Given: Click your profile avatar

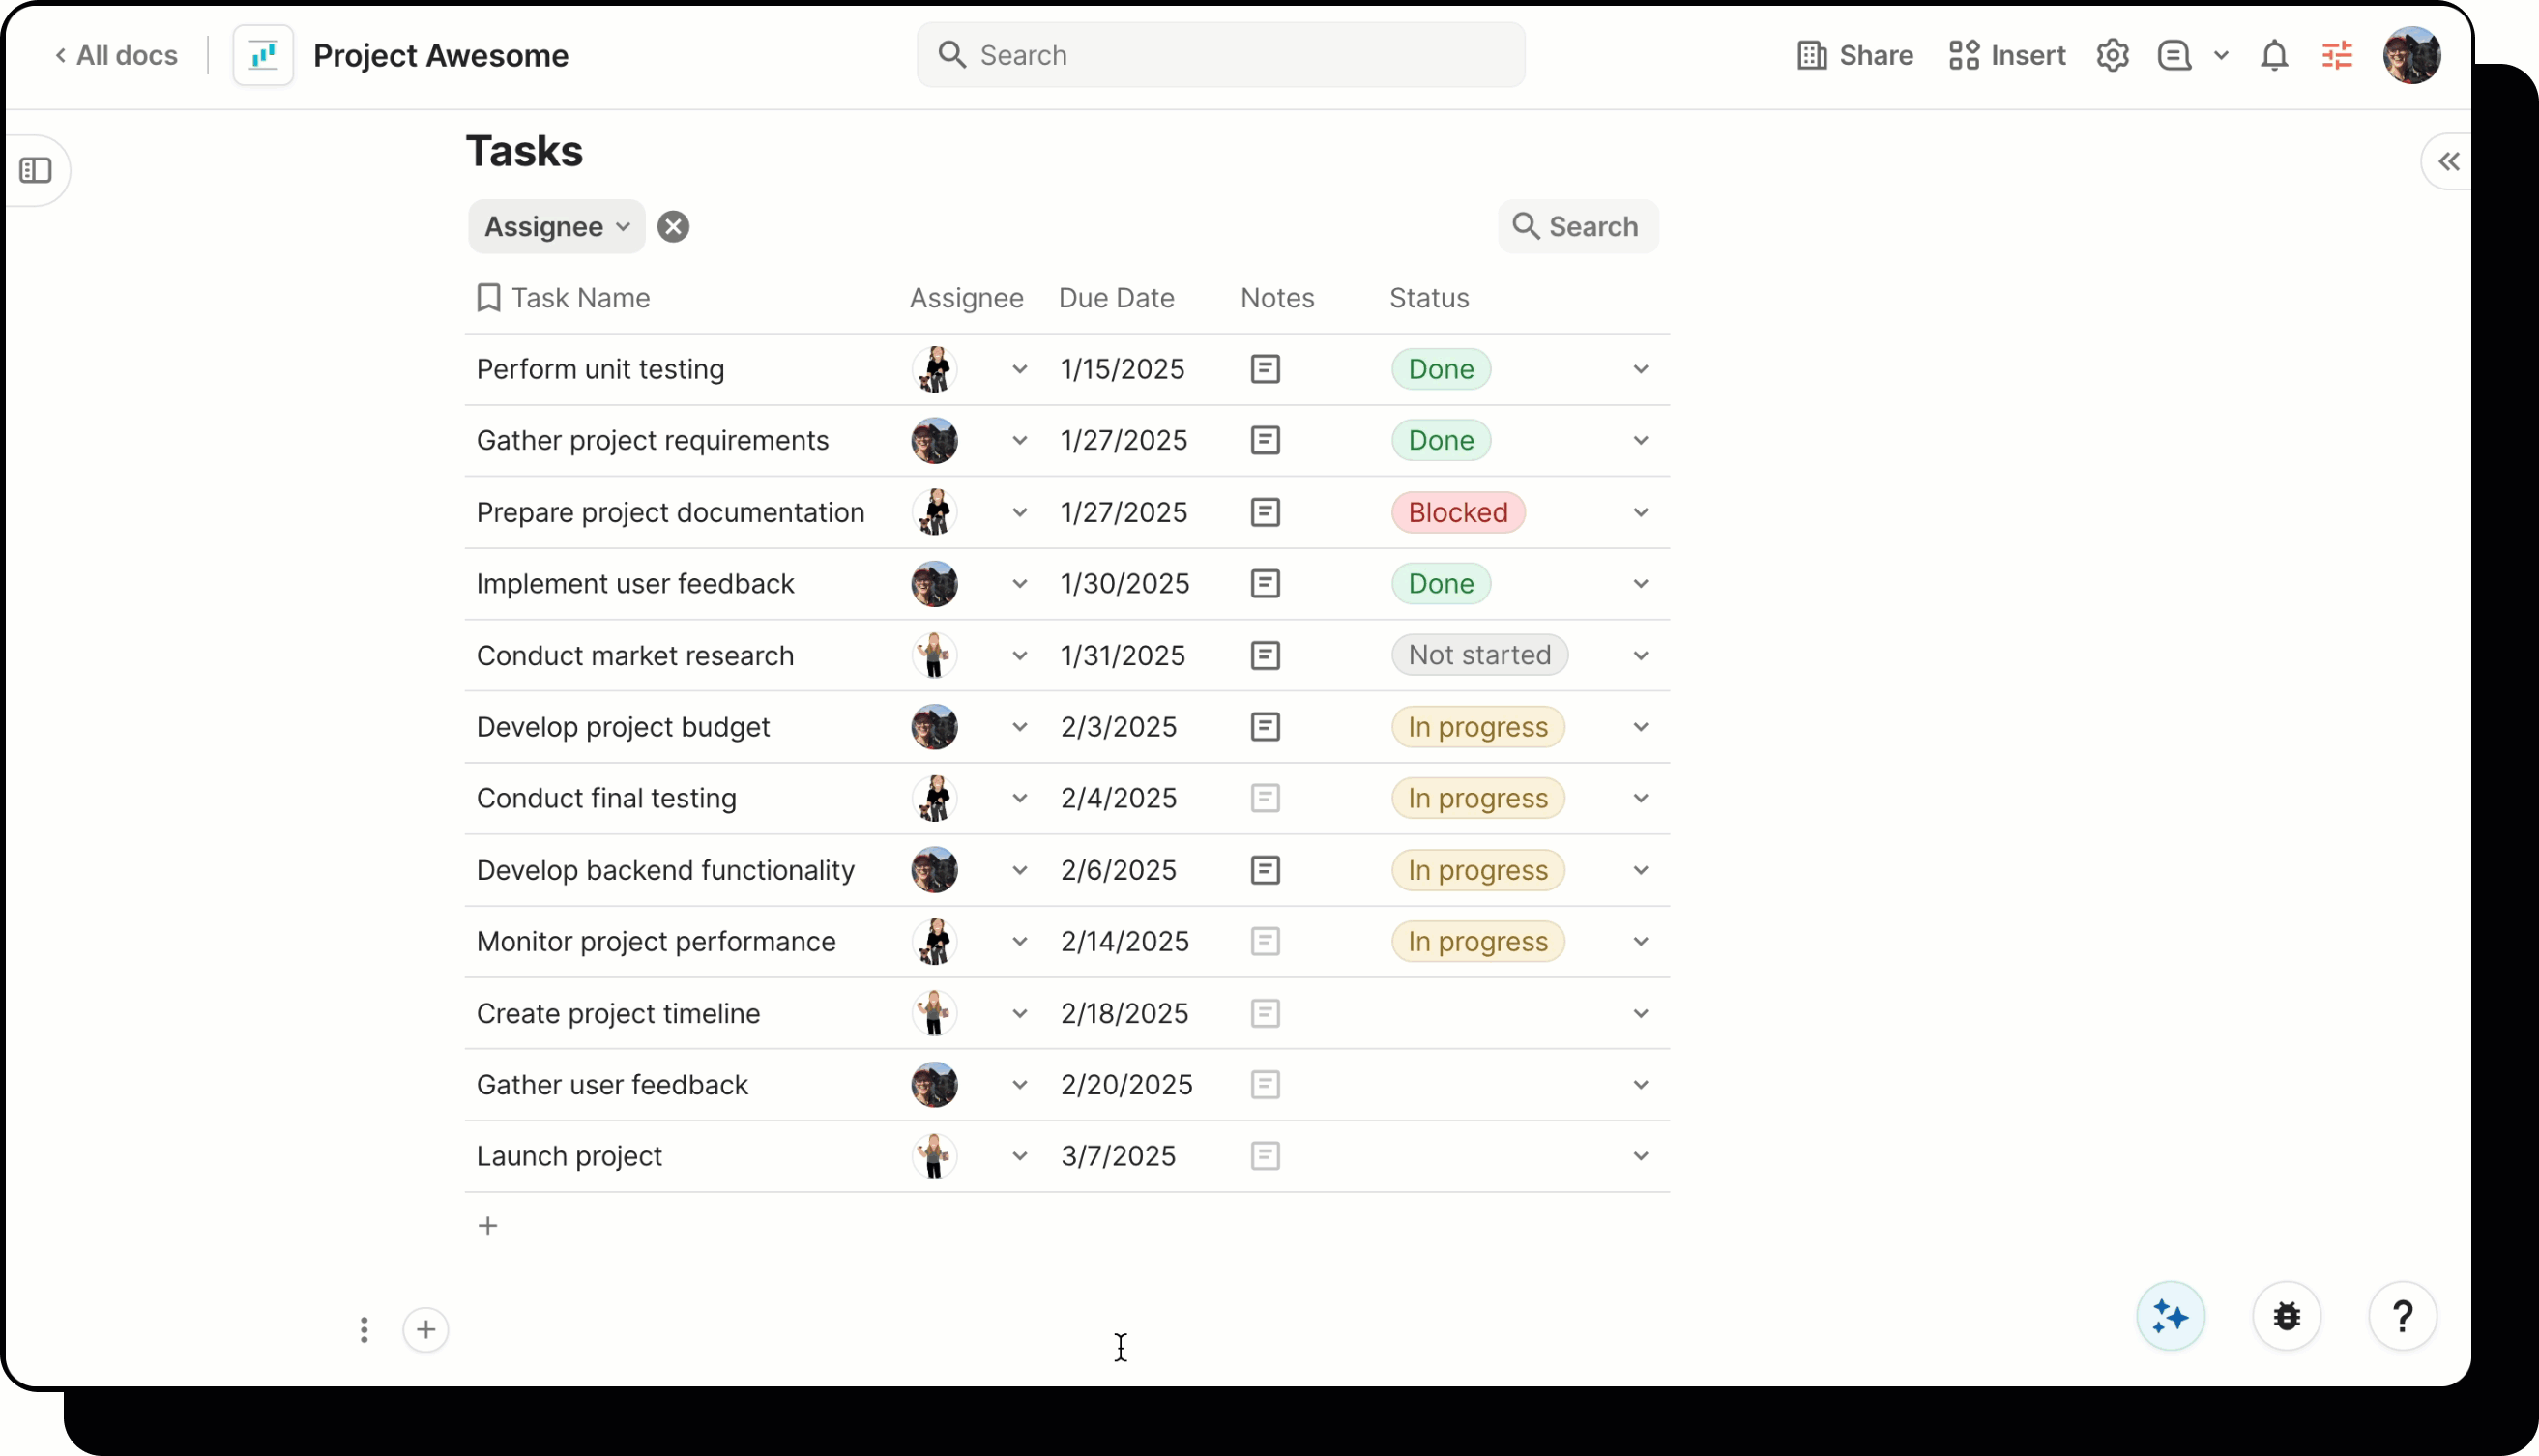Looking at the screenshot, I should (2413, 55).
